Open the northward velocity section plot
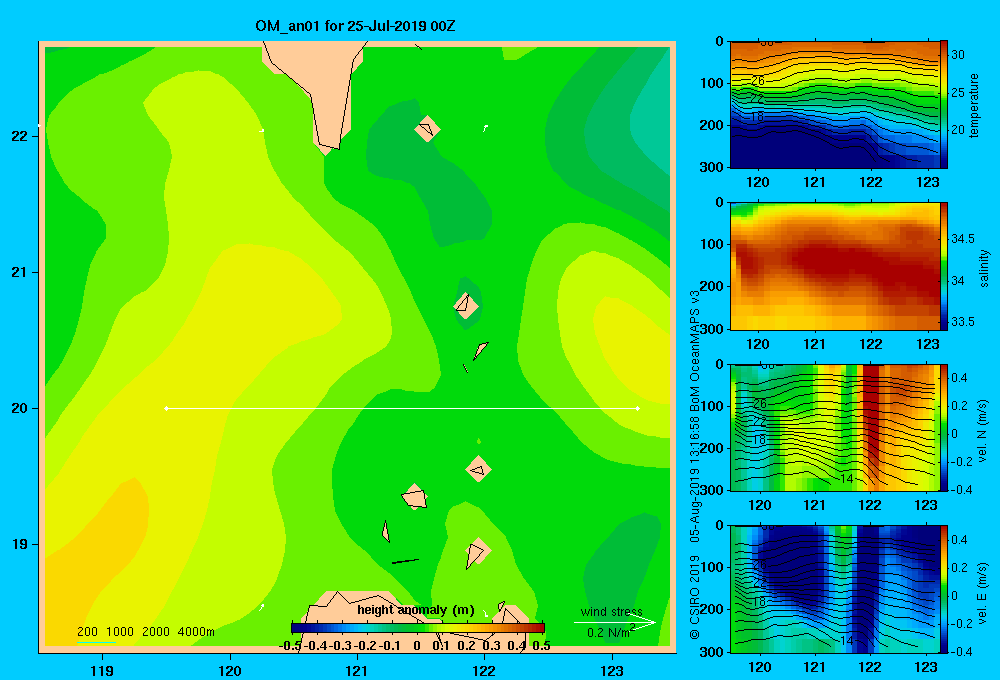The image size is (1000, 680). [834, 427]
